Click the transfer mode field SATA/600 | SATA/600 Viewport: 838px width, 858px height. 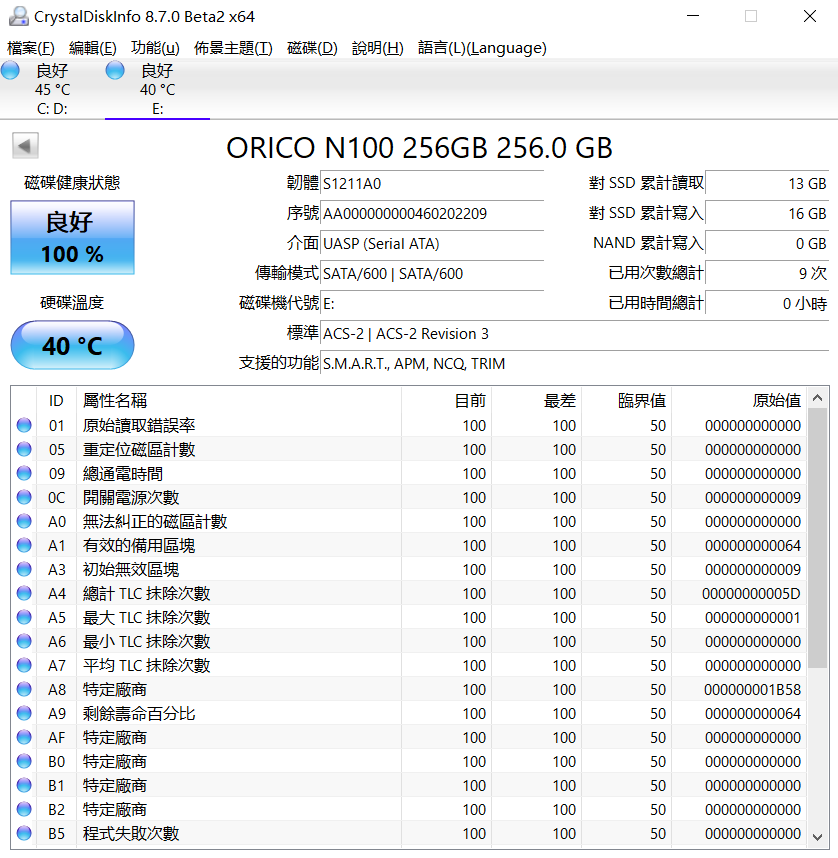pos(432,274)
